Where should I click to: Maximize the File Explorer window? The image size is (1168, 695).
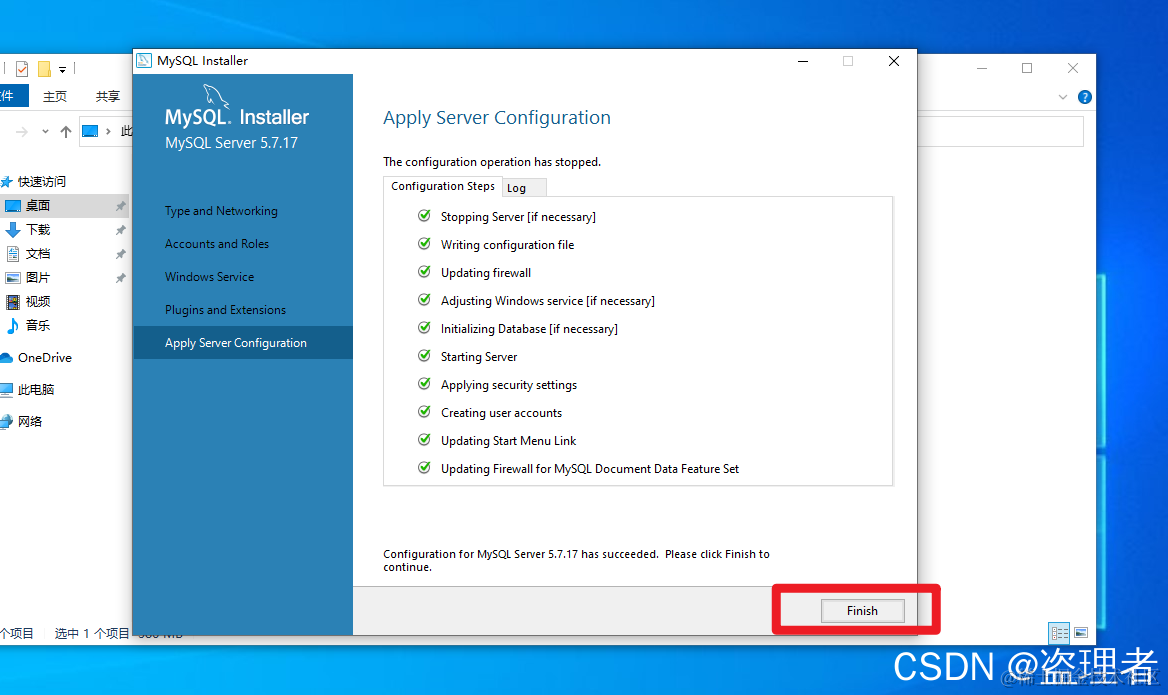pos(1027,68)
